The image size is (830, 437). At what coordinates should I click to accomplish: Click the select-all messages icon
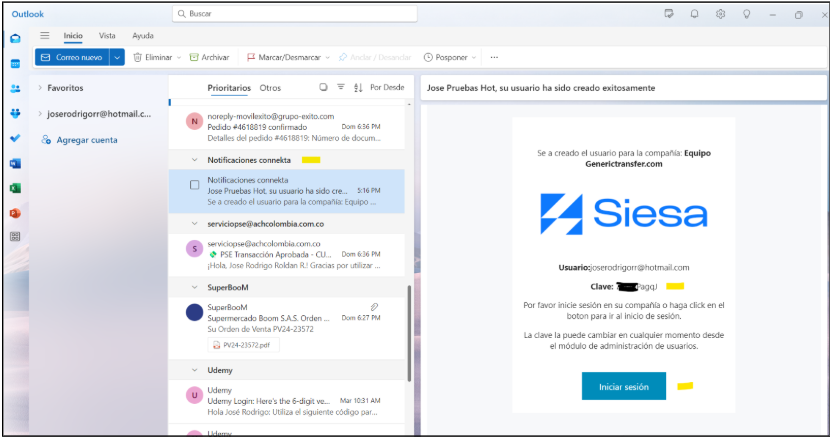click(323, 87)
